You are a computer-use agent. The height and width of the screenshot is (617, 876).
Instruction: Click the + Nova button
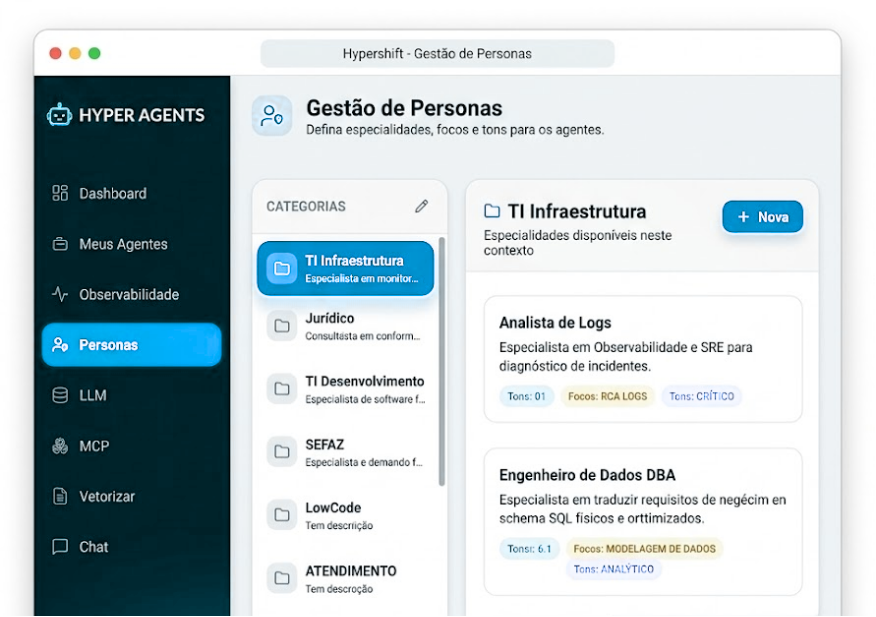762,217
